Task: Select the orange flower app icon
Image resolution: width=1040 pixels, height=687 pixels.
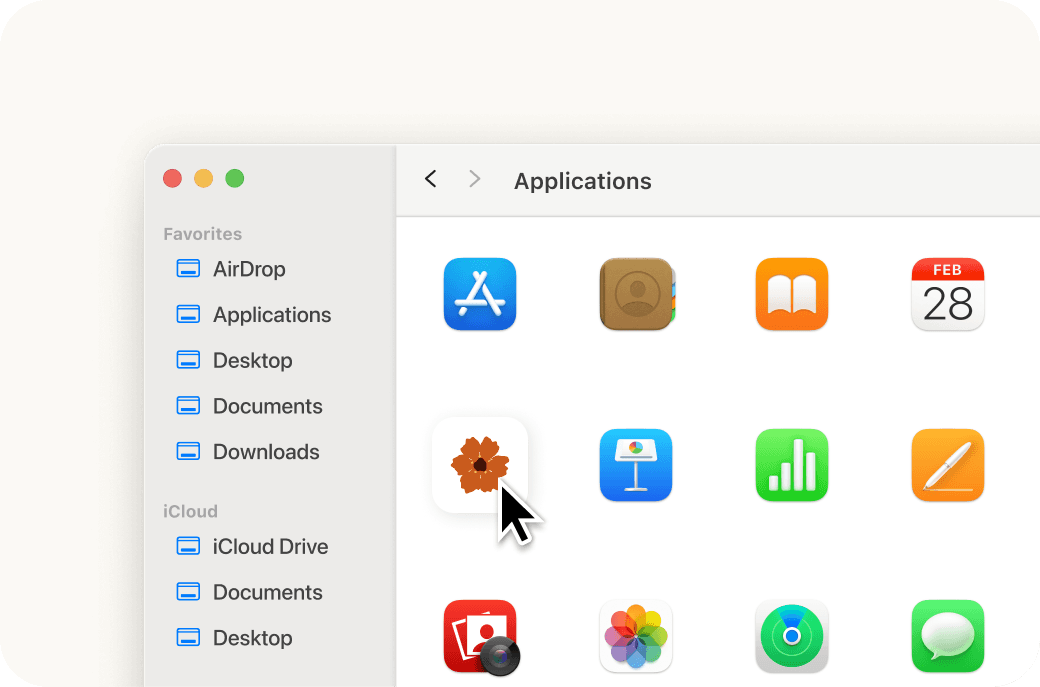Action: point(480,465)
